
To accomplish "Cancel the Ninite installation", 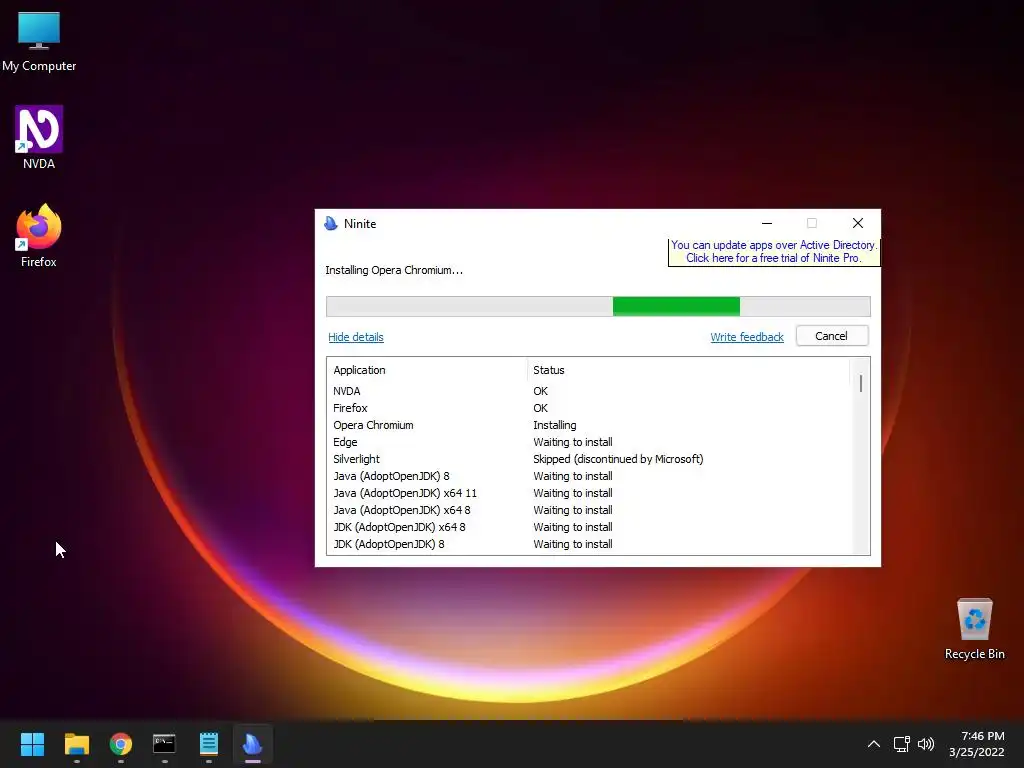I will tap(831, 336).
